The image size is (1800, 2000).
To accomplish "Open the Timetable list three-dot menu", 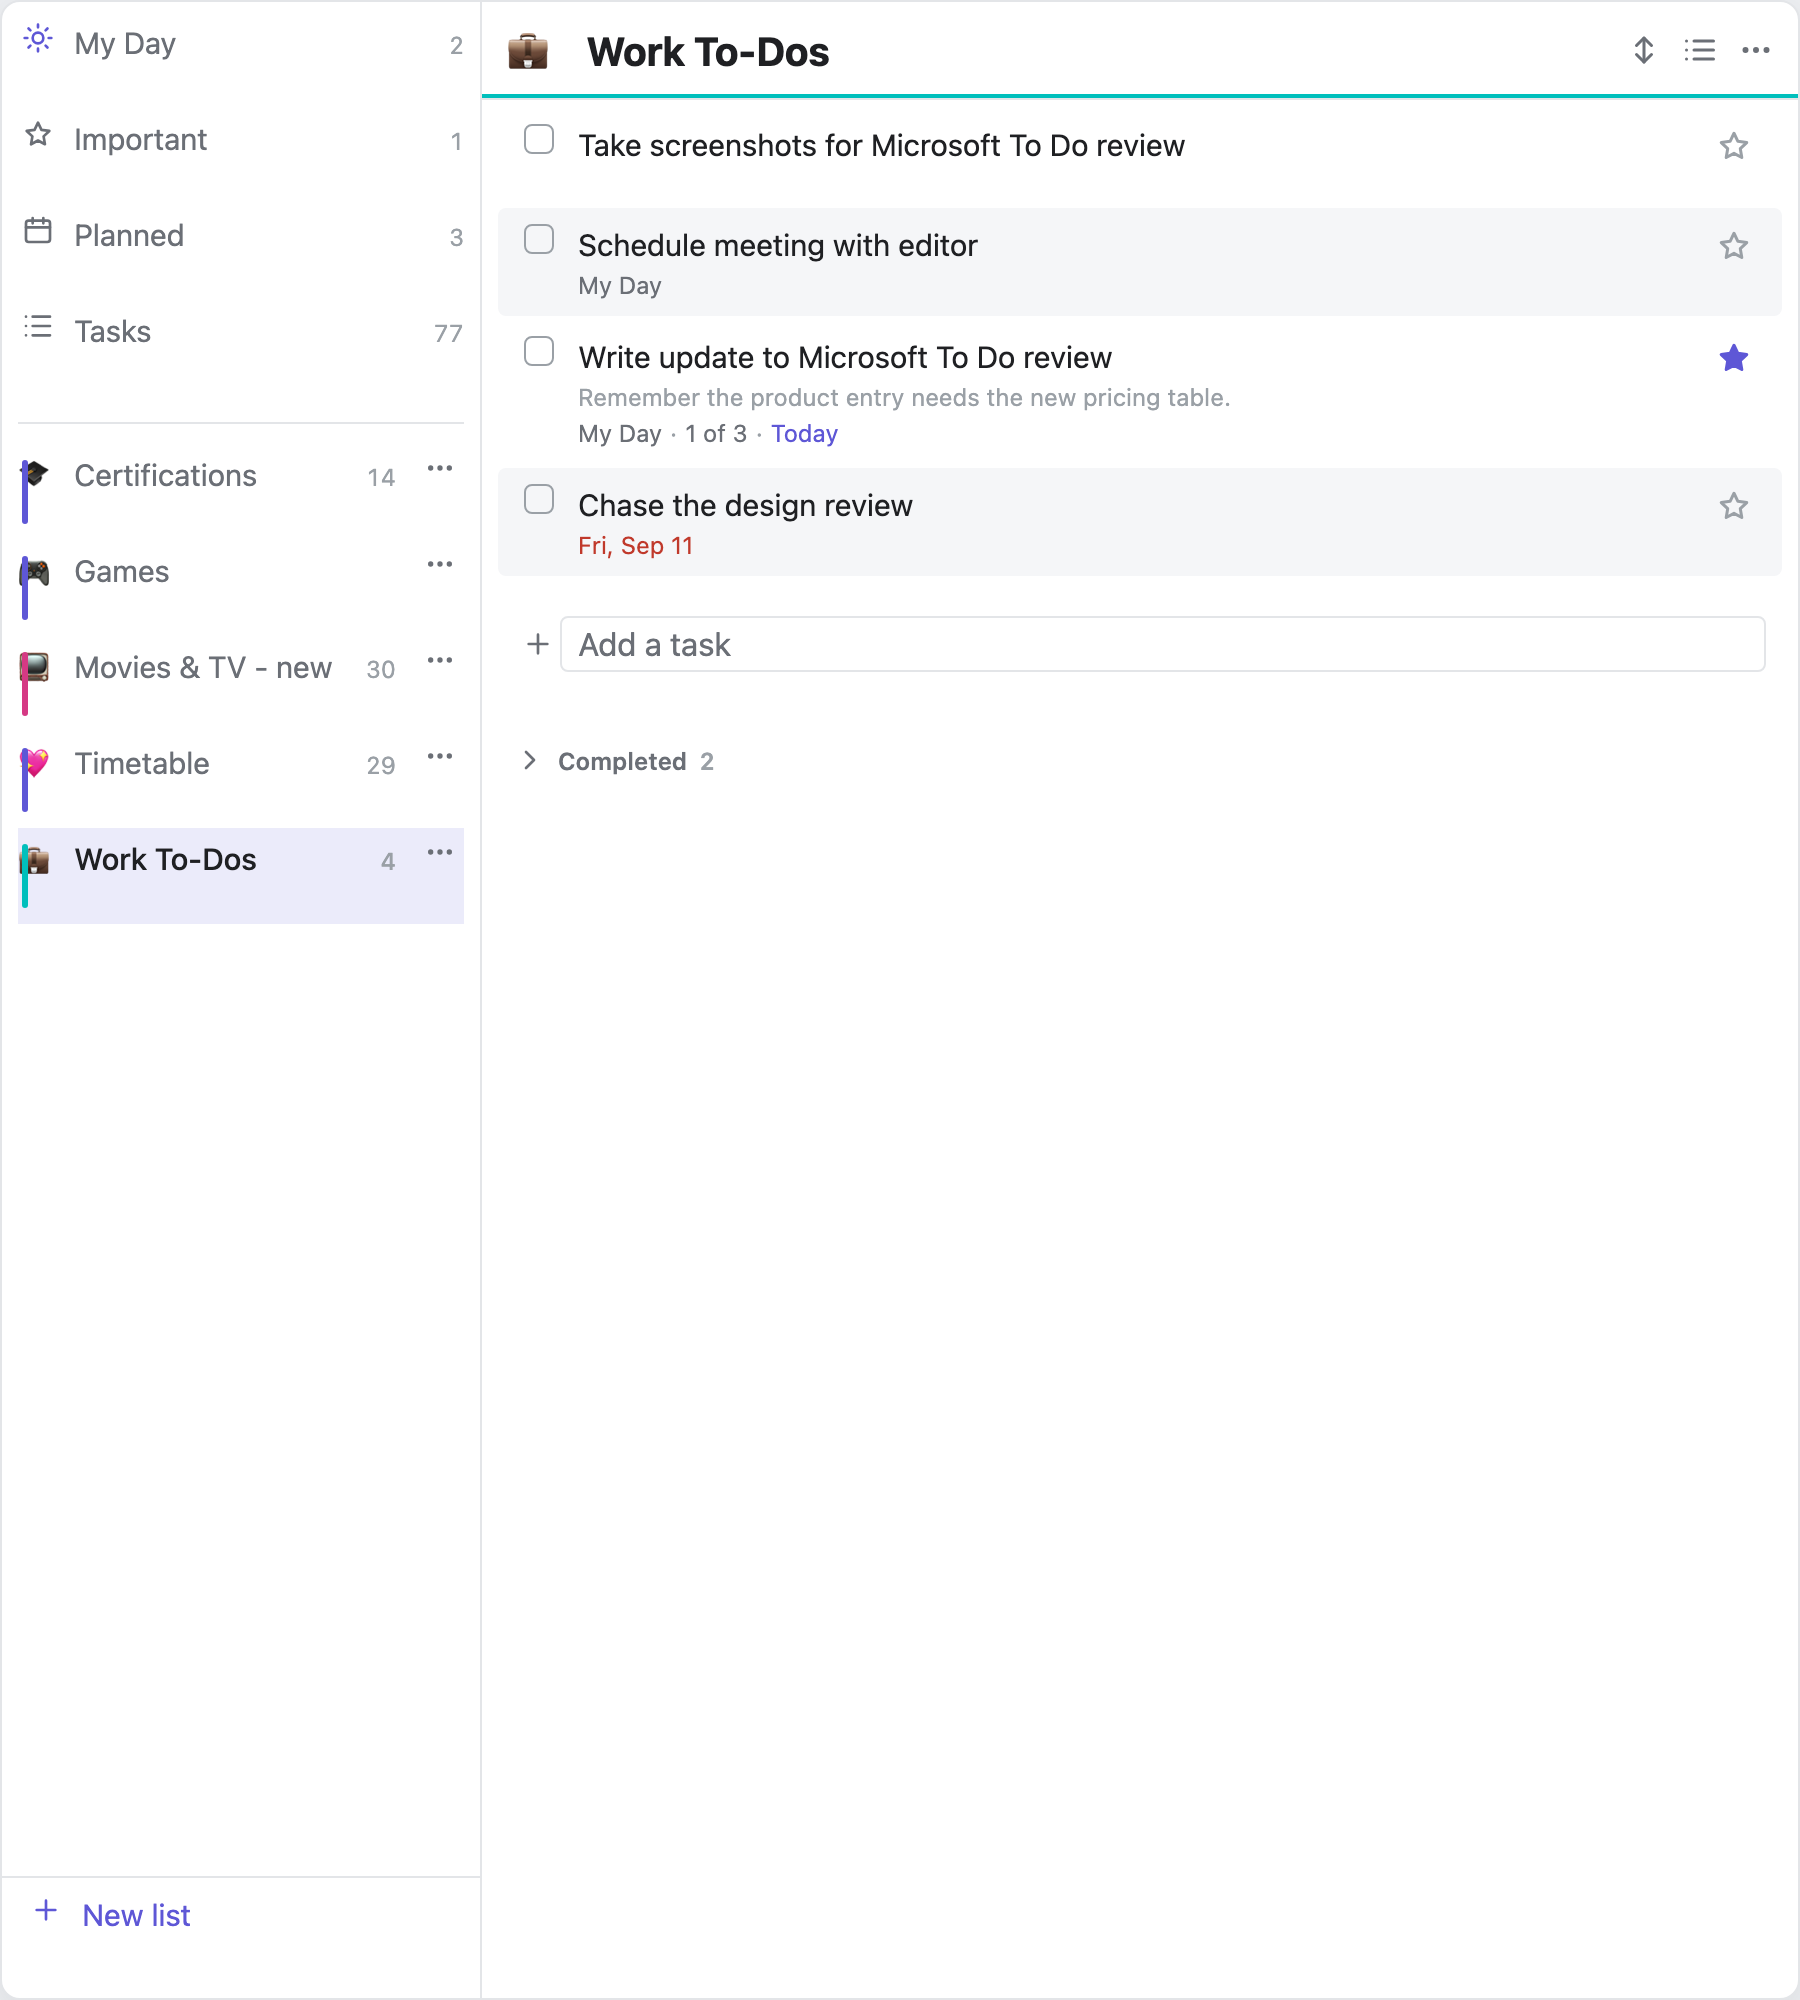I will 440,756.
